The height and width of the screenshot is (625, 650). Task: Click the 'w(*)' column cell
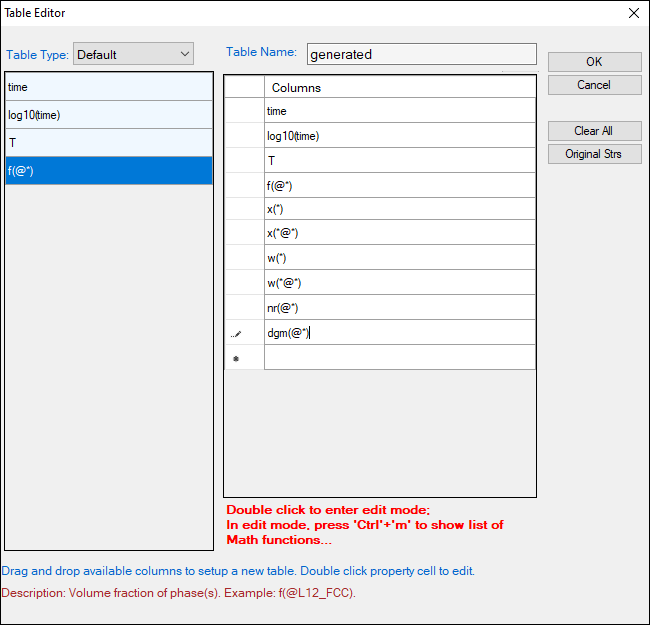tap(399, 258)
